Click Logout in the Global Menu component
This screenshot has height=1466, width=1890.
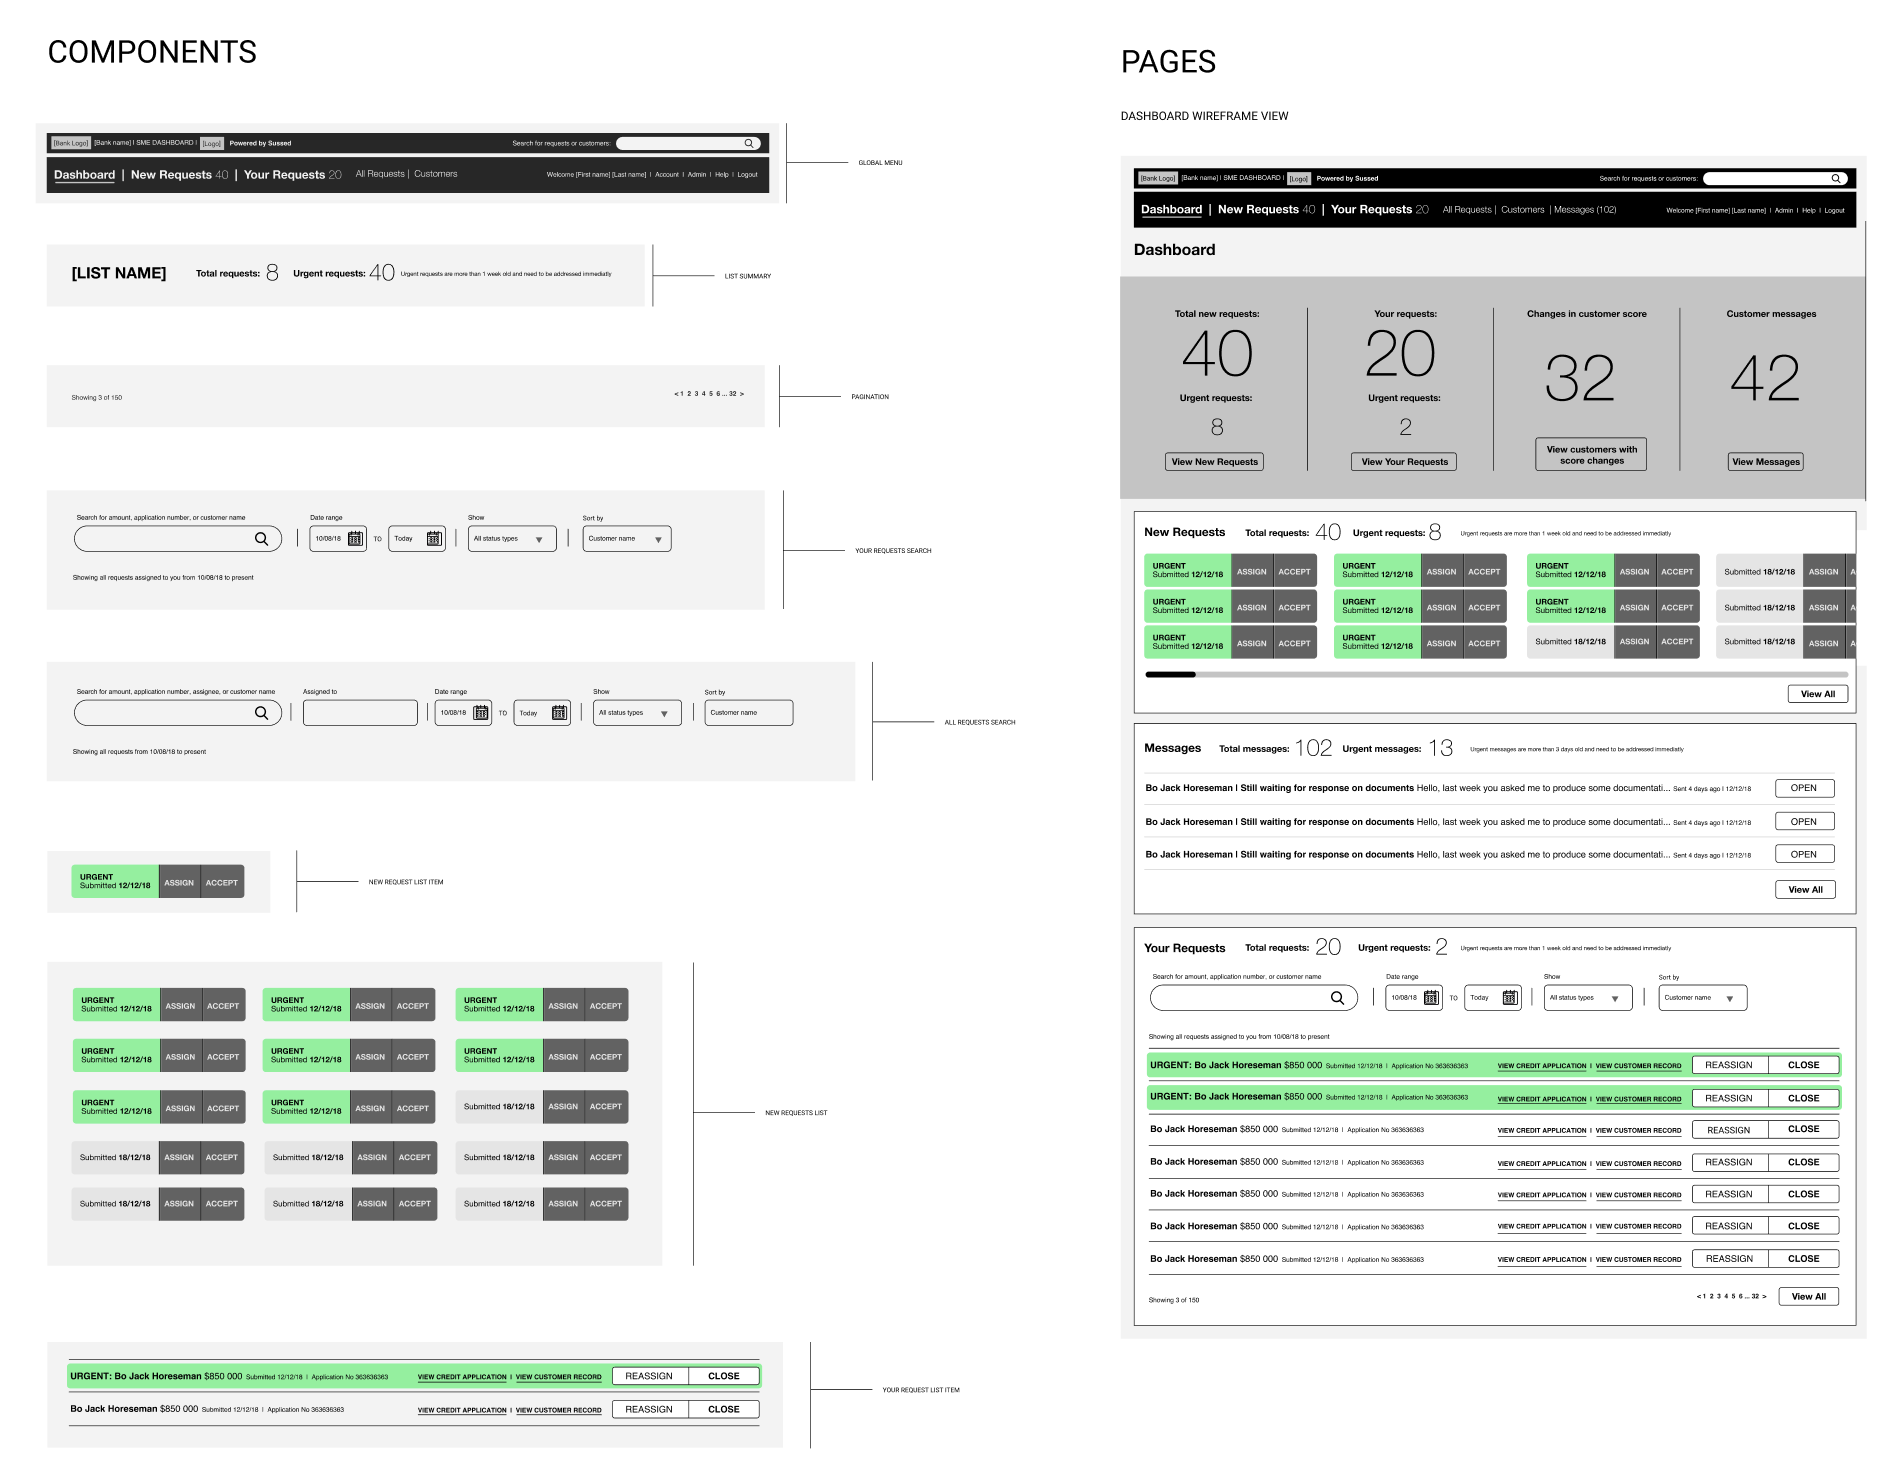747,175
